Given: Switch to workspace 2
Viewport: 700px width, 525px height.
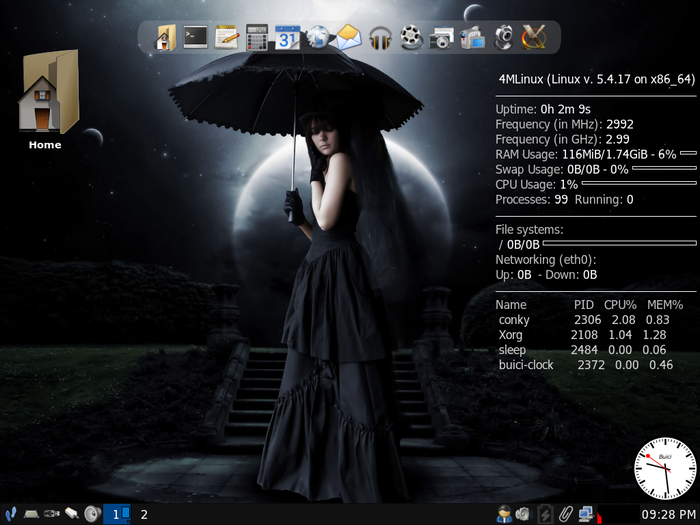Looking at the screenshot, I should (x=144, y=514).
